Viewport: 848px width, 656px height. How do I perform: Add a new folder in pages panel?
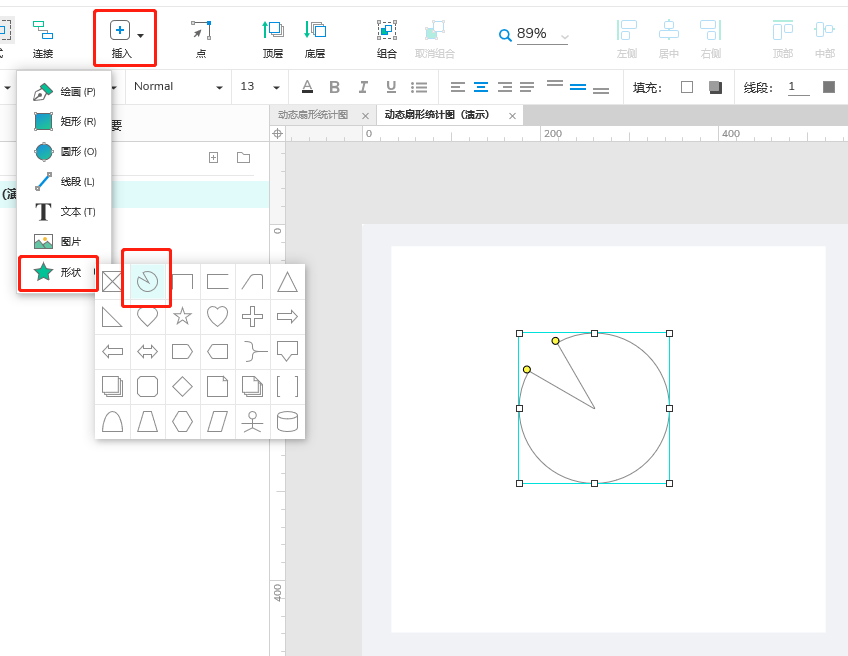click(x=243, y=157)
